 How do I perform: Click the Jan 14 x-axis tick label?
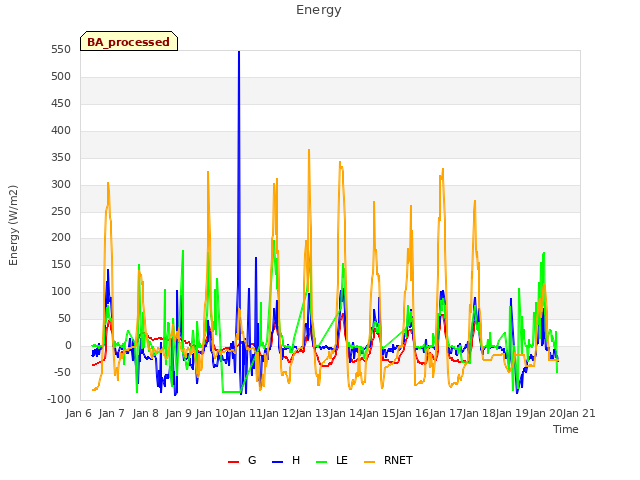346,413
